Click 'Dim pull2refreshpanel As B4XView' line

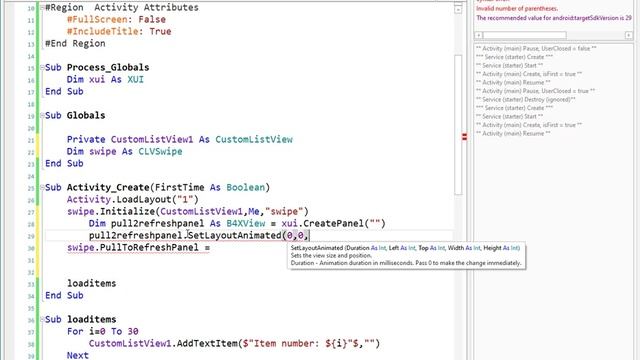237,224
